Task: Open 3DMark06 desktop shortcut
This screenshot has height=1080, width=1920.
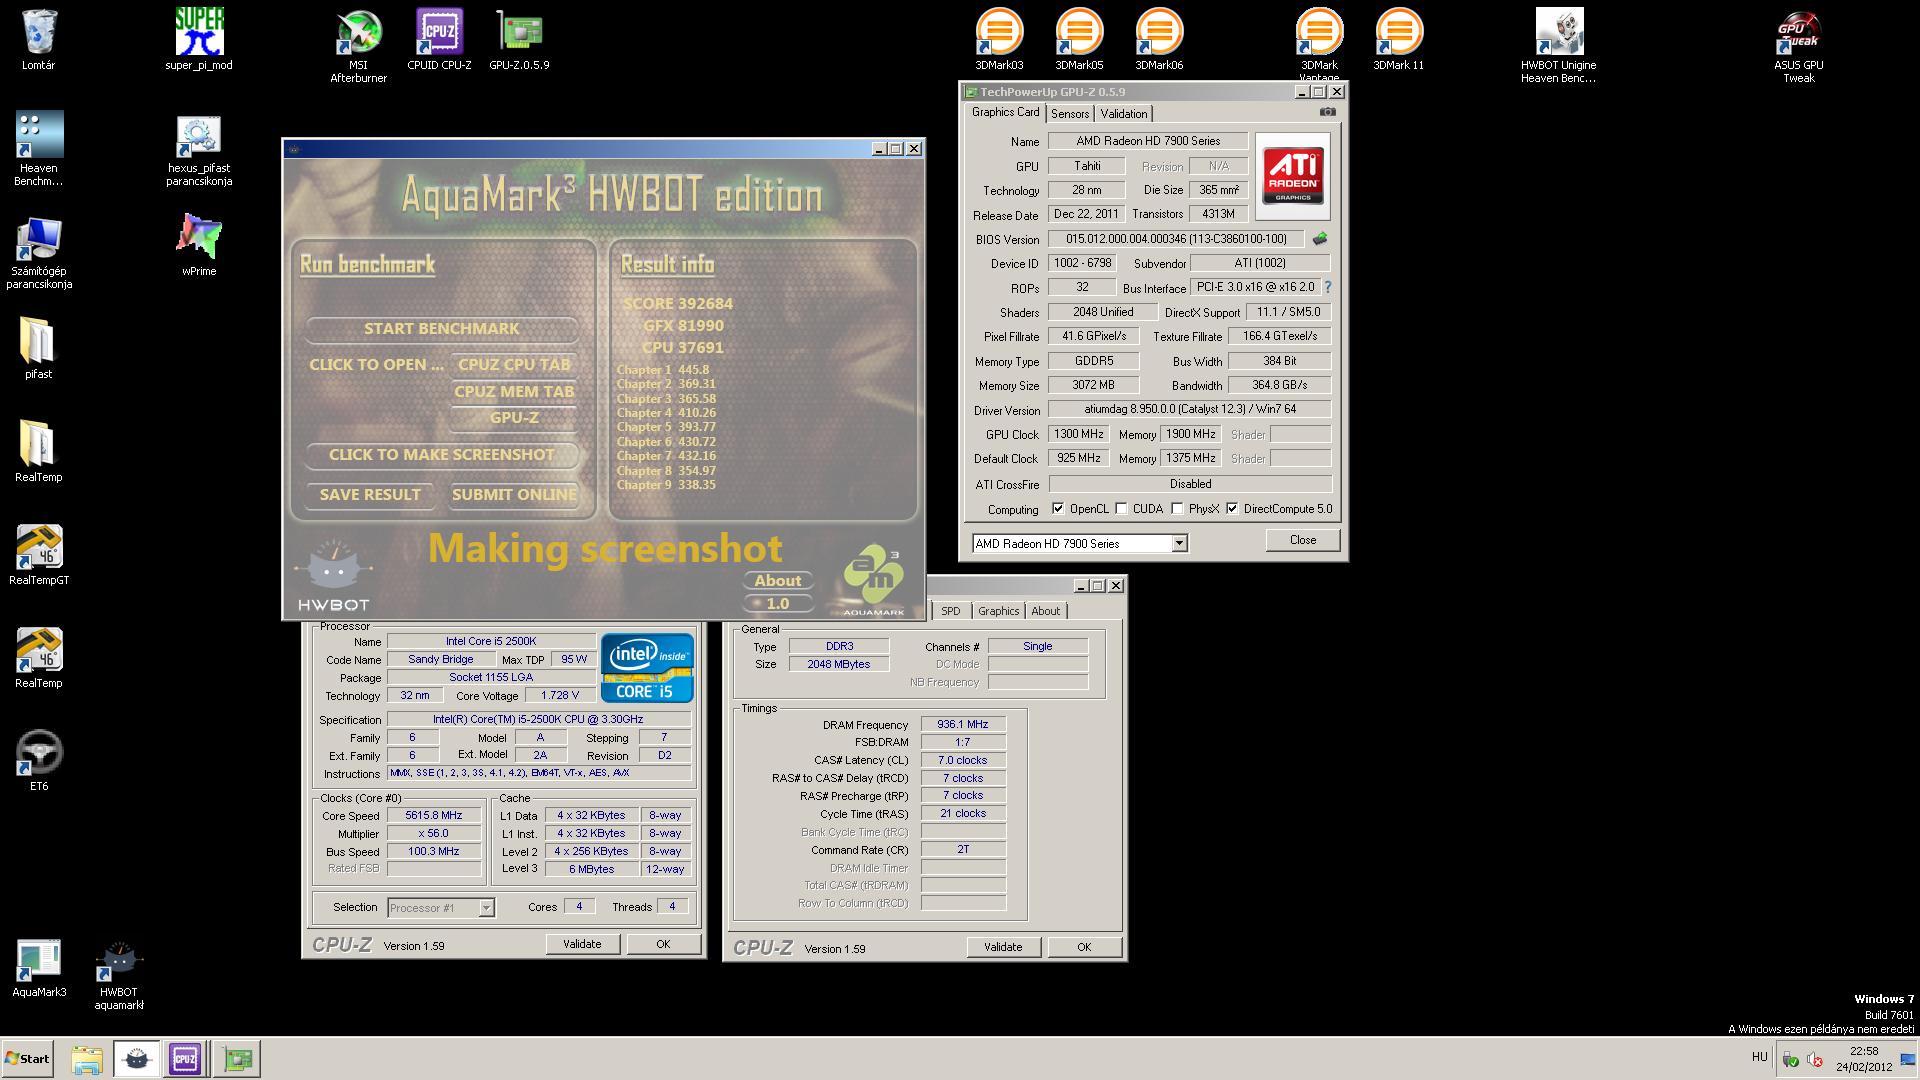Action: 1159,40
